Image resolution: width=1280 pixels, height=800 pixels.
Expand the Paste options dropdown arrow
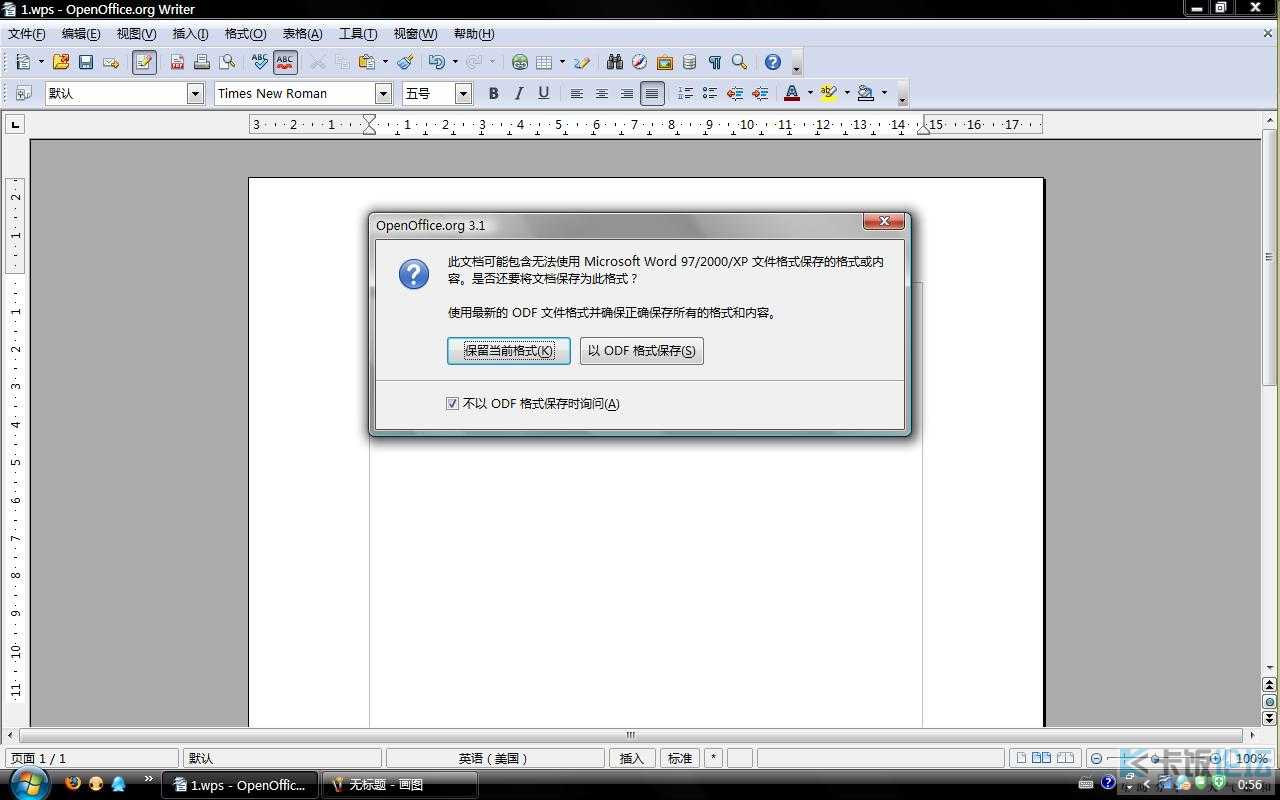(385, 62)
